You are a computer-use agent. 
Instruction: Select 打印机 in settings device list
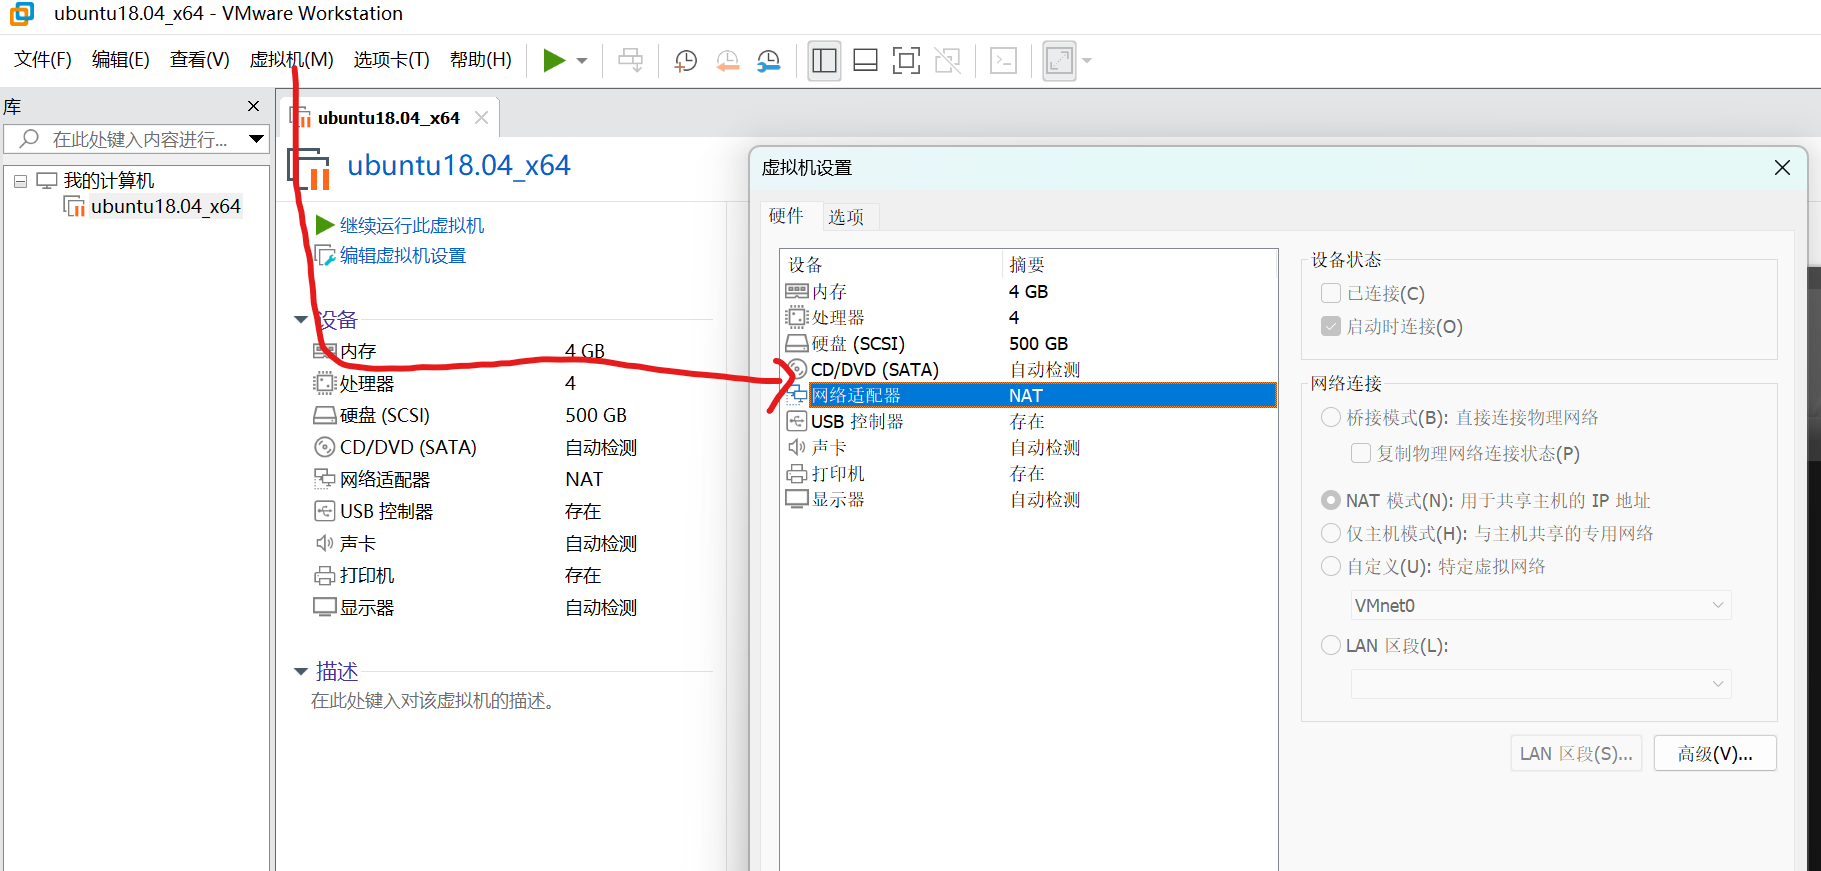pyautogui.click(x=1028, y=473)
